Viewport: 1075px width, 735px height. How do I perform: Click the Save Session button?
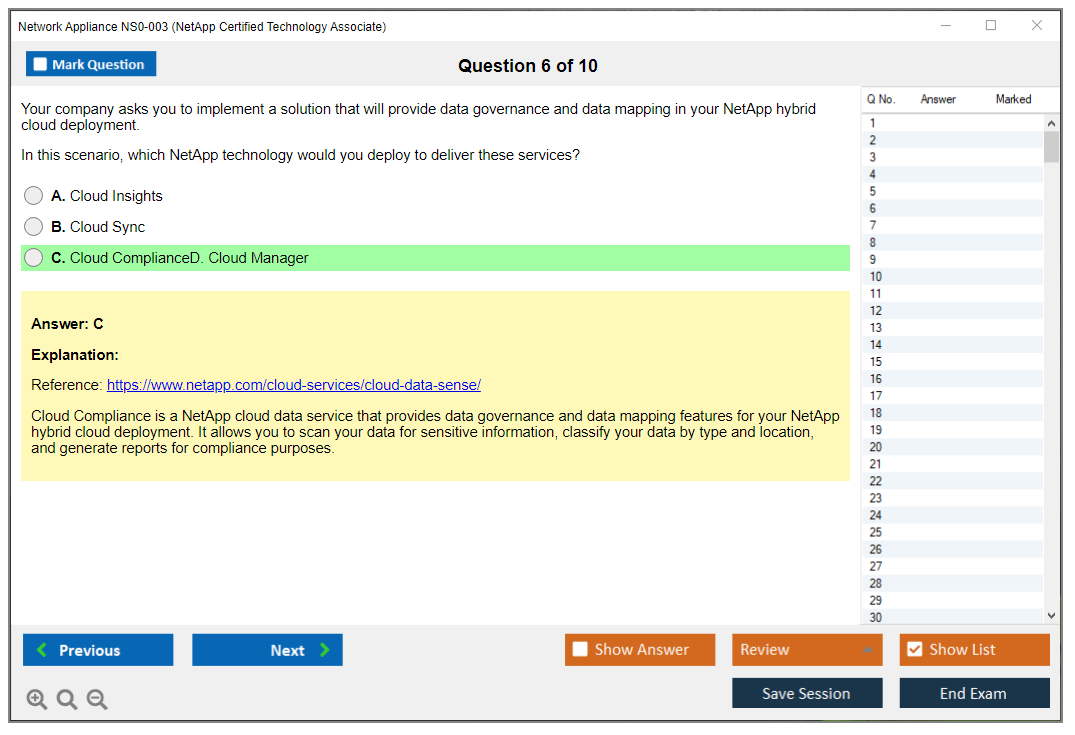807,693
